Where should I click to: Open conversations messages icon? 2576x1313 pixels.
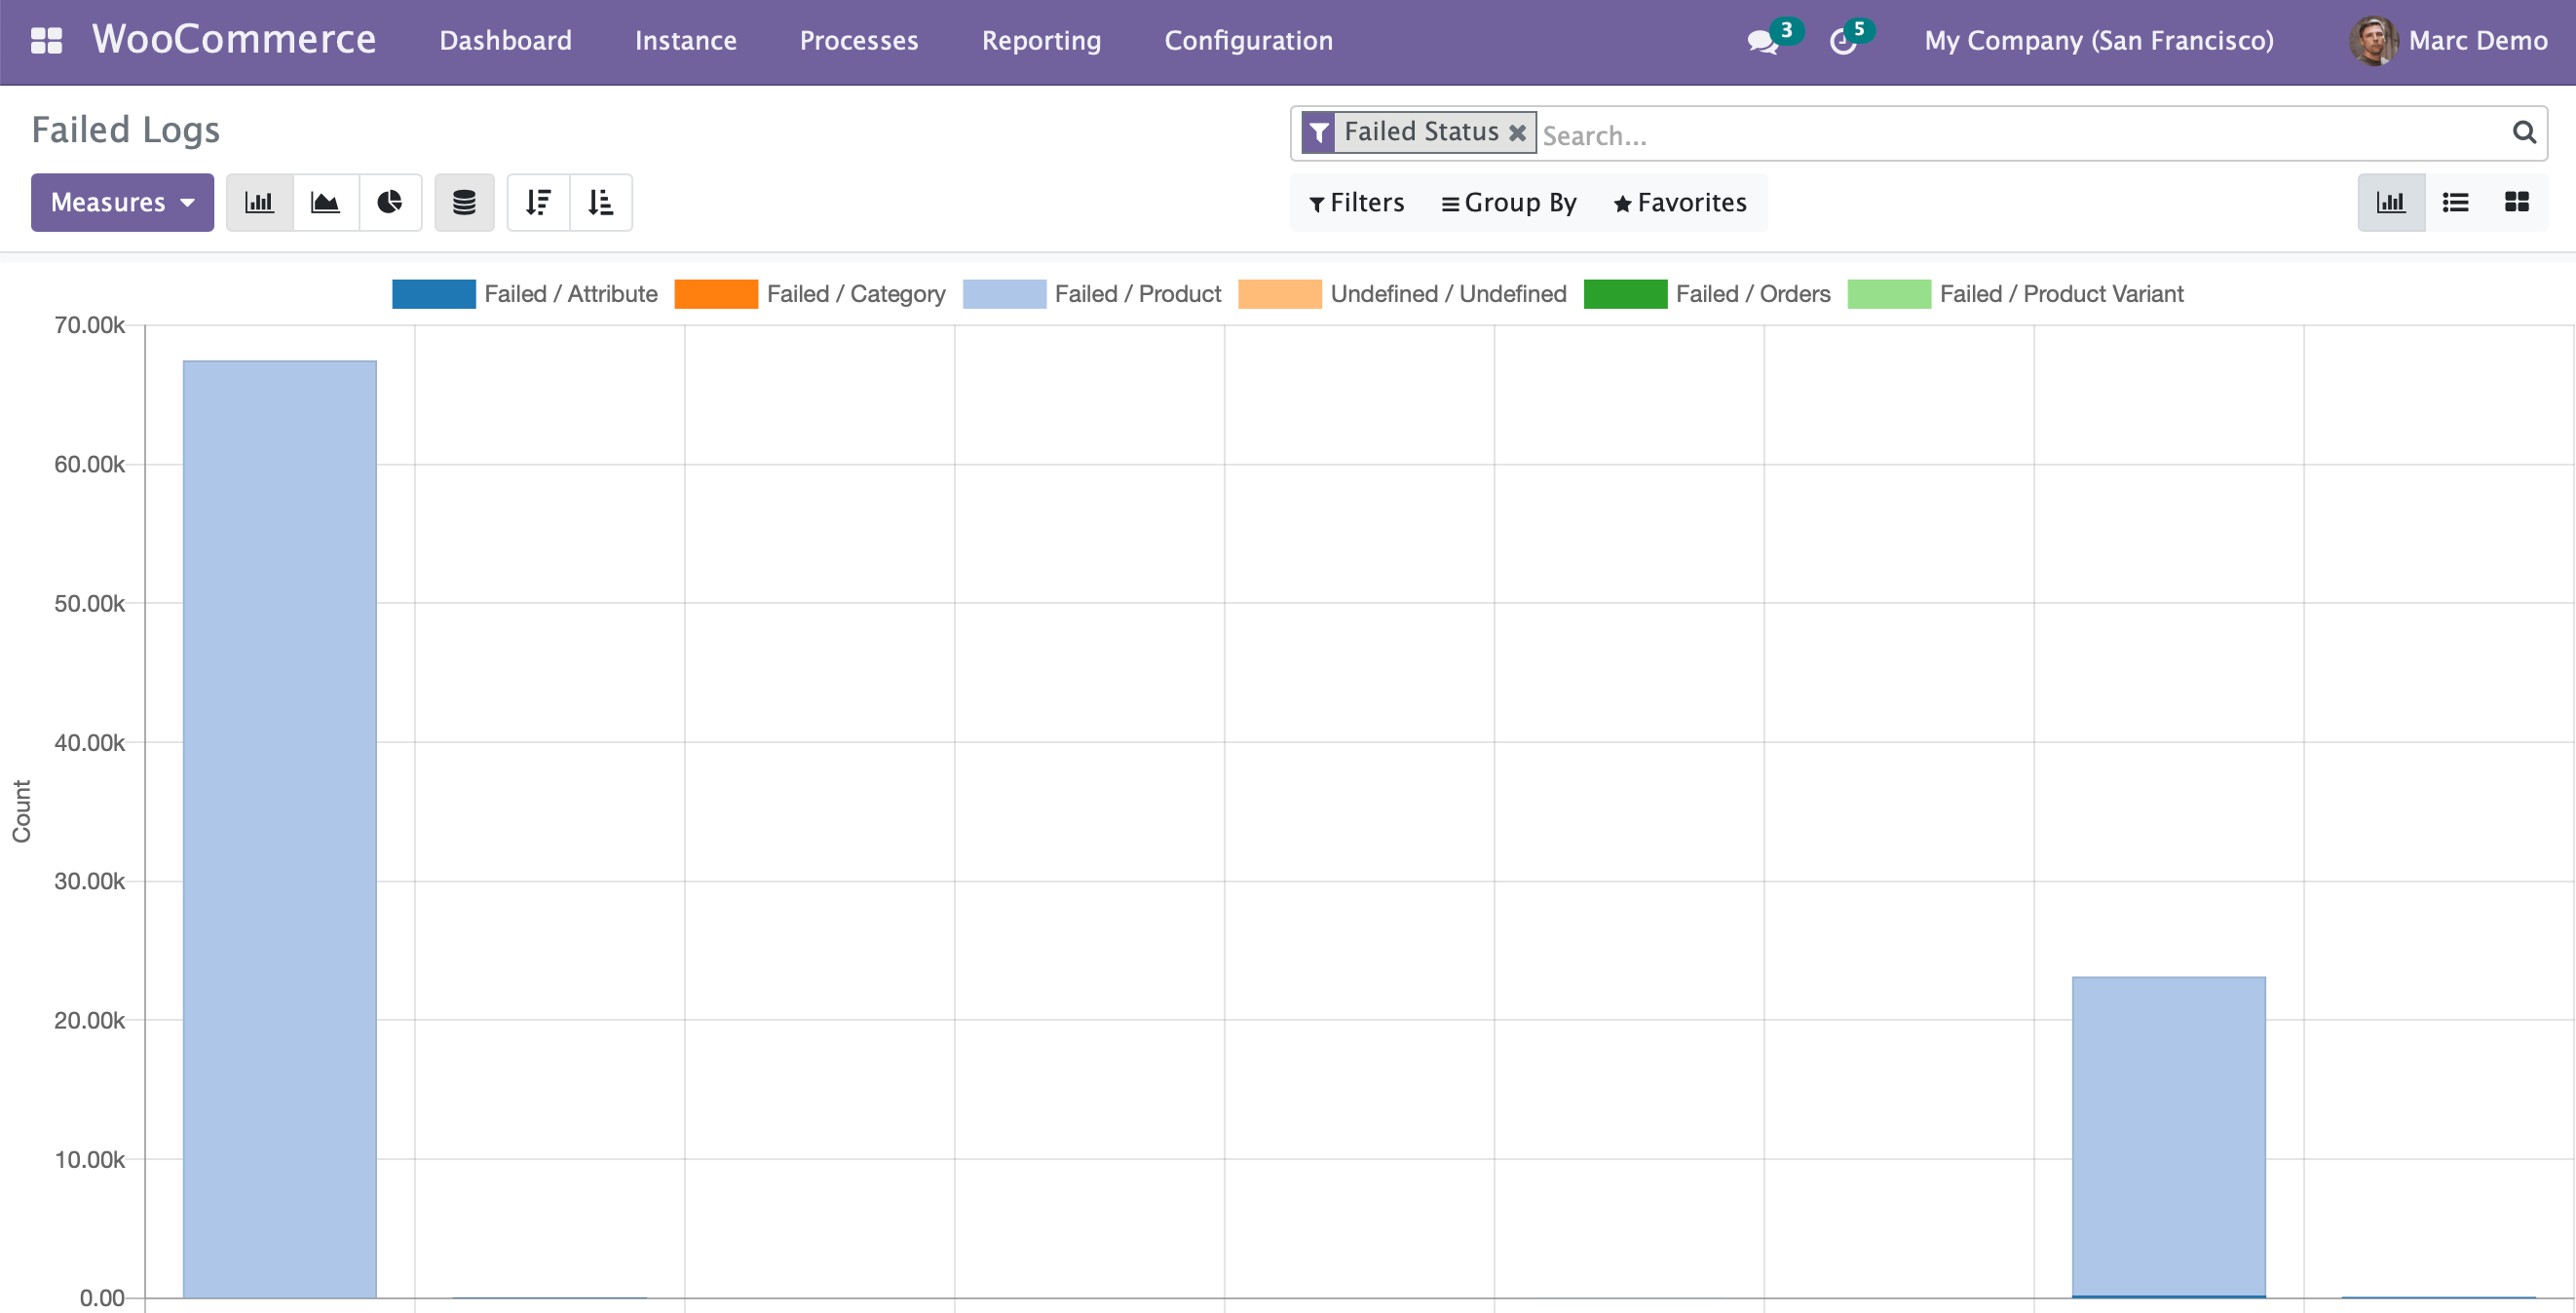1762,42
